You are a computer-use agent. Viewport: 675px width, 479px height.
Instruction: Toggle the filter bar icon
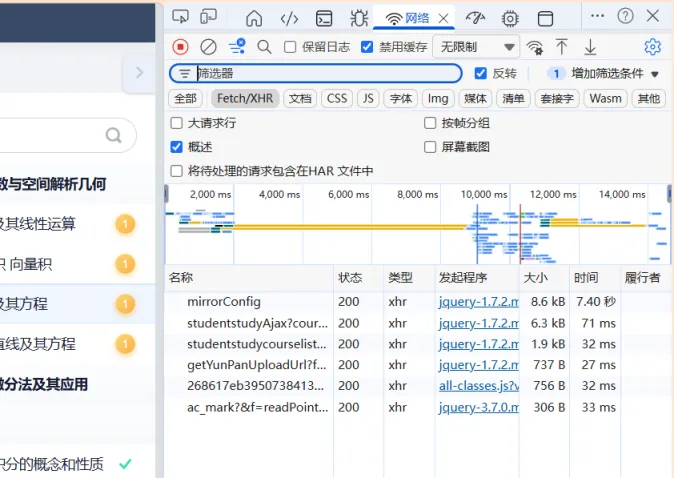(237, 46)
